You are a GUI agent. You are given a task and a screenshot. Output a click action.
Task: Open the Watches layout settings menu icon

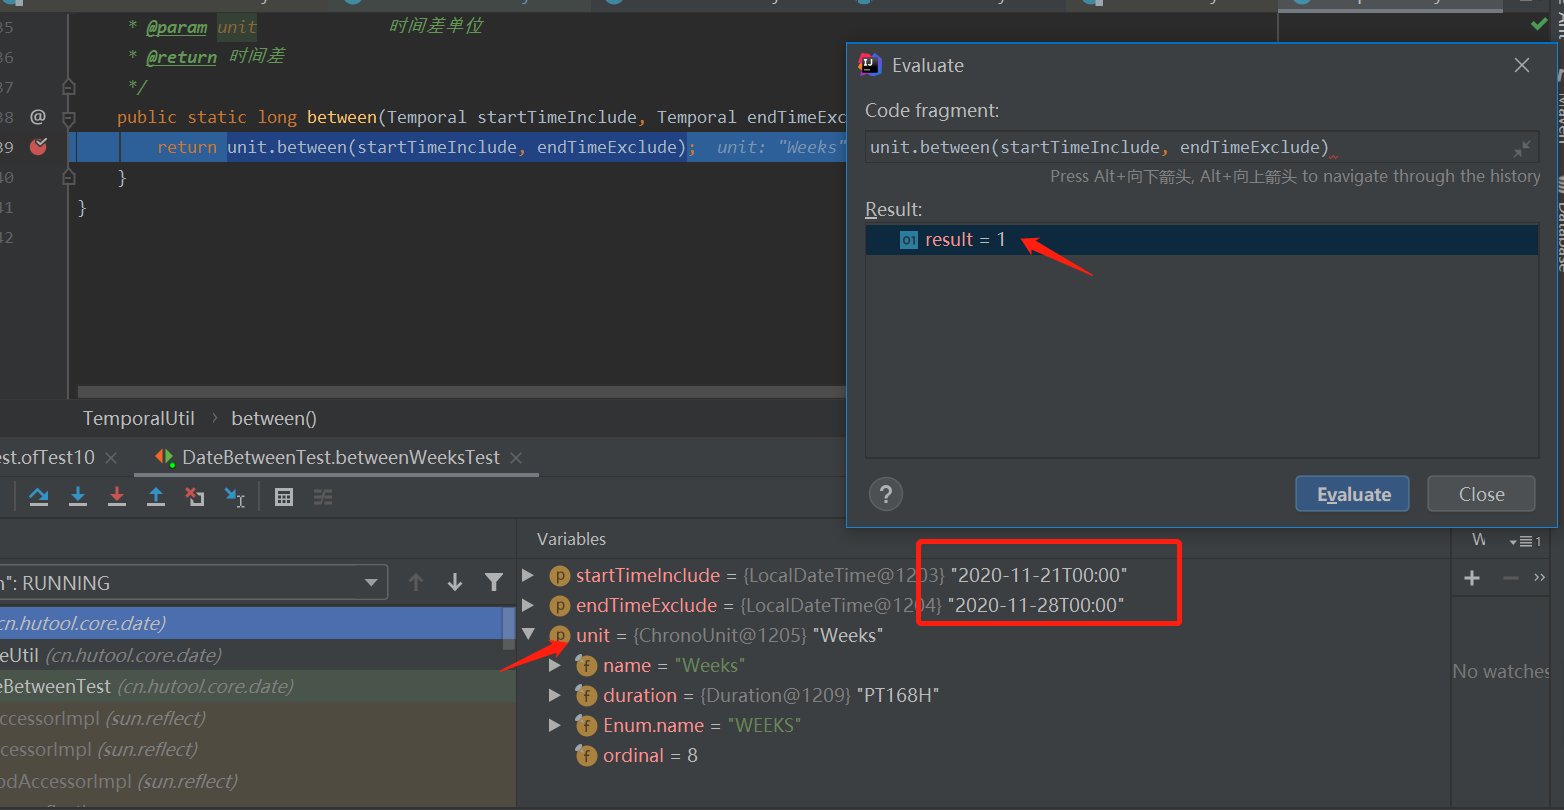click(1526, 541)
